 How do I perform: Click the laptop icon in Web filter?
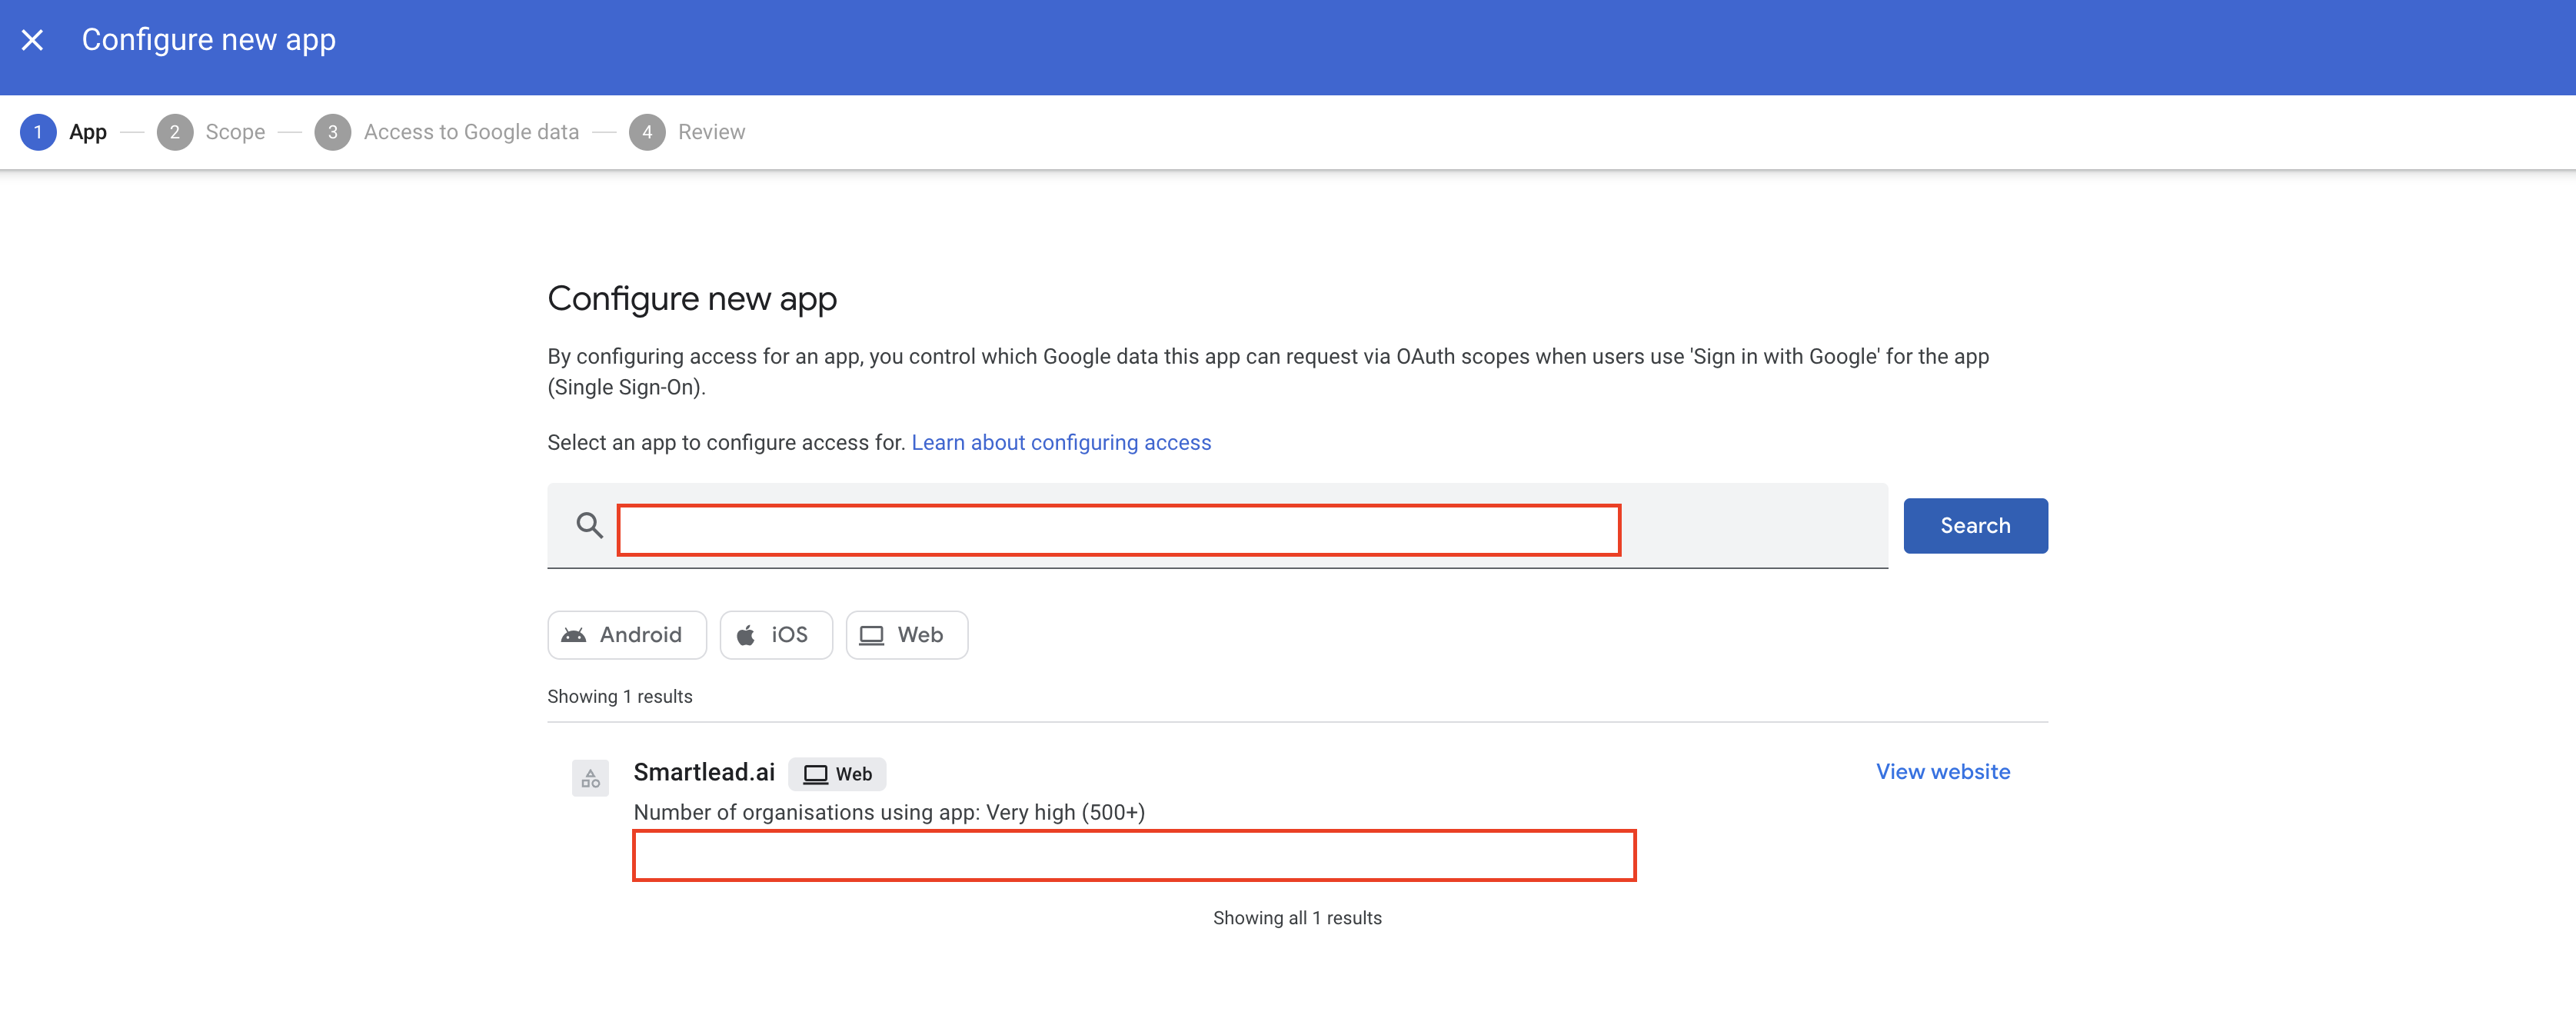click(x=871, y=635)
